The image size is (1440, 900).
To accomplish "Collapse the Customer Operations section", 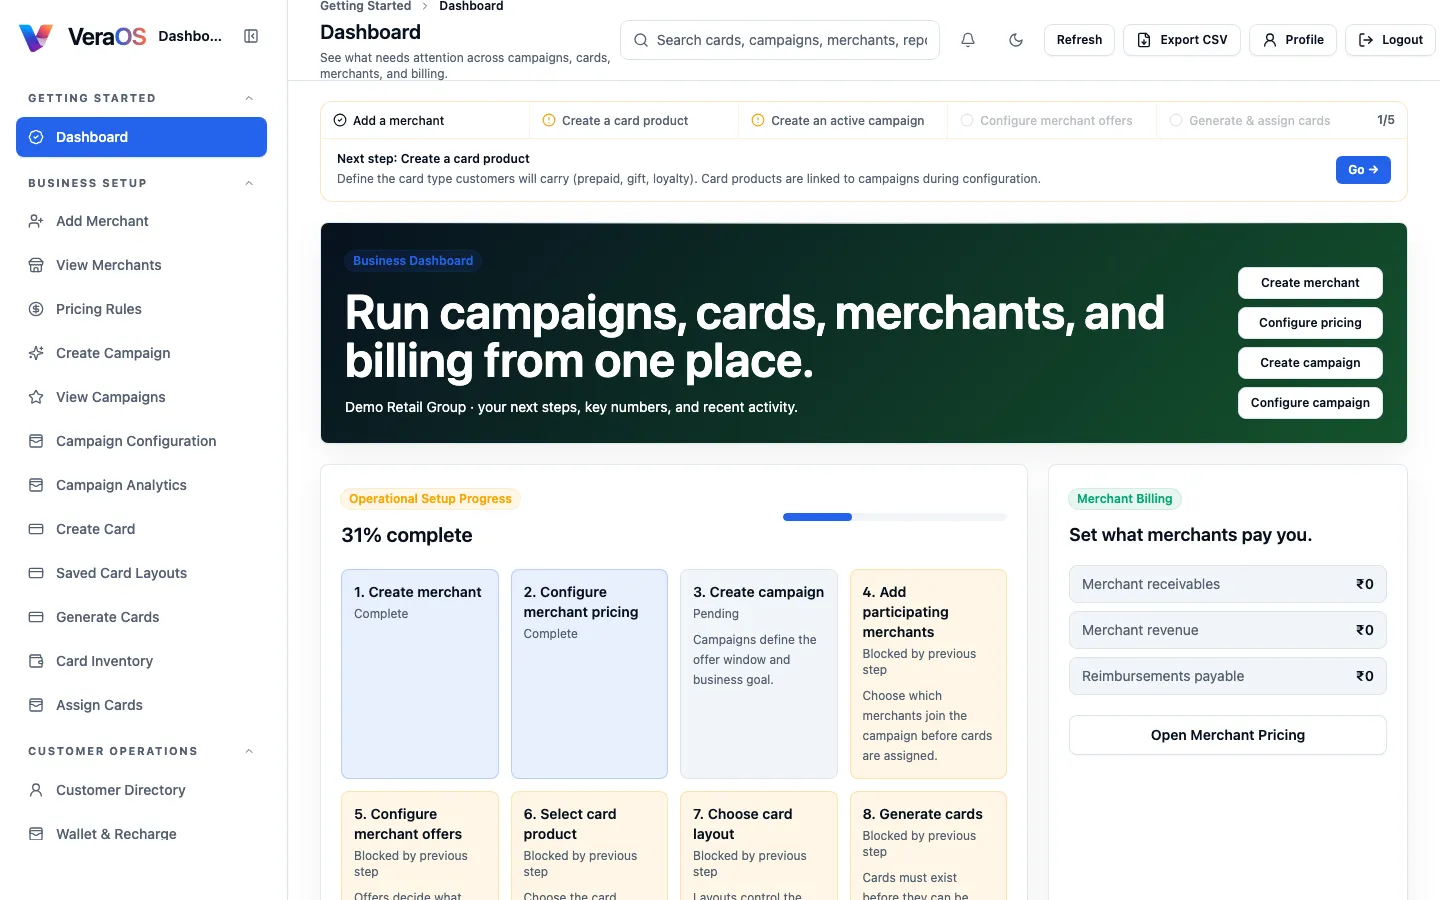I will [249, 751].
